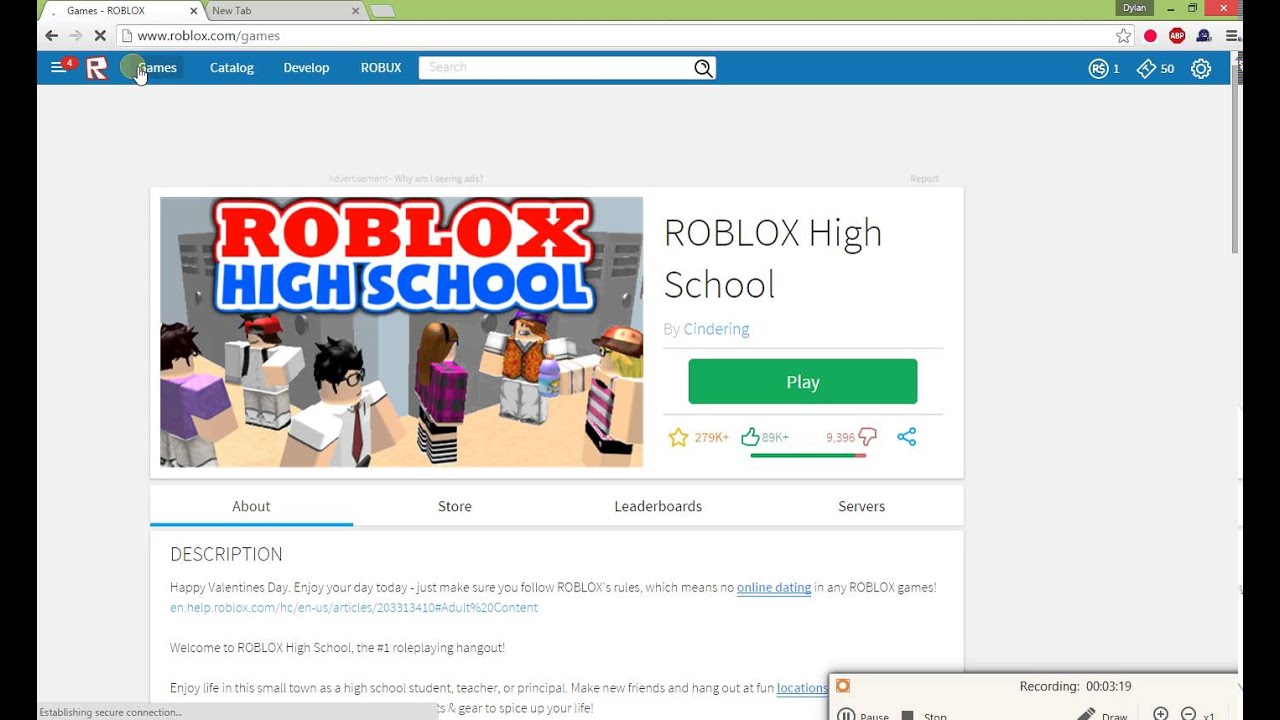Close the Games - ROBLOX tab
Viewport: 1280px width, 720px height.
pos(194,11)
